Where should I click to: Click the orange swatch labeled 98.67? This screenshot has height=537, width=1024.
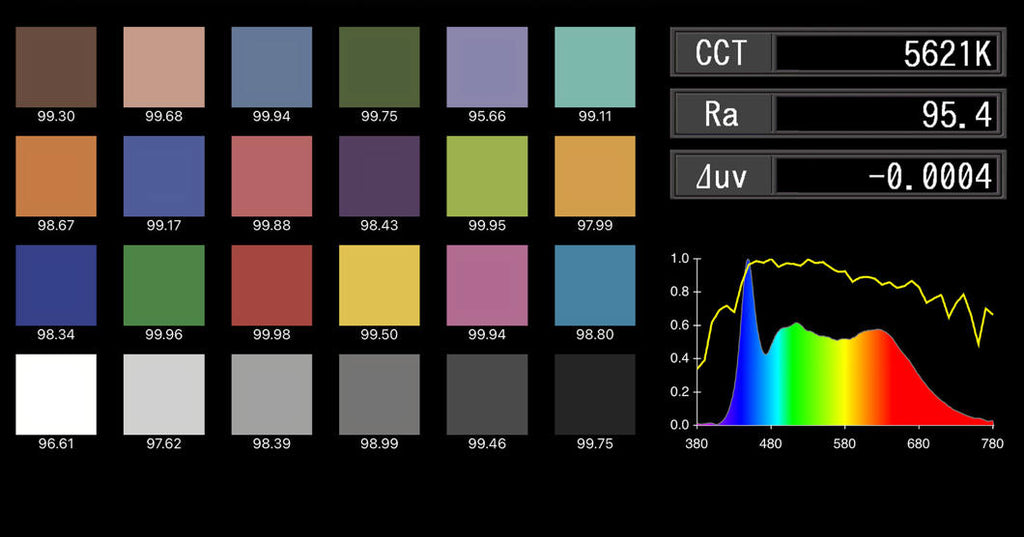click(x=56, y=176)
